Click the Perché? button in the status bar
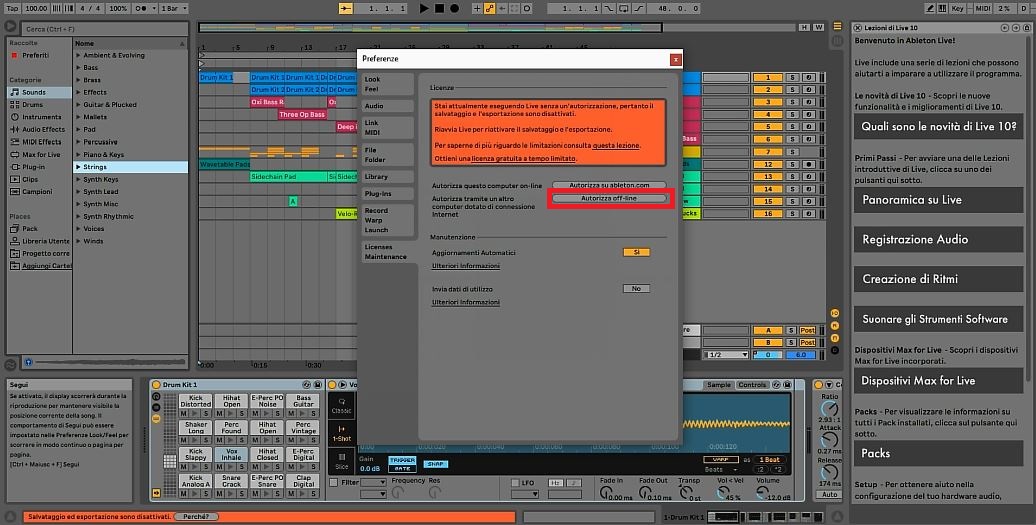1036x525 pixels. 196,516
